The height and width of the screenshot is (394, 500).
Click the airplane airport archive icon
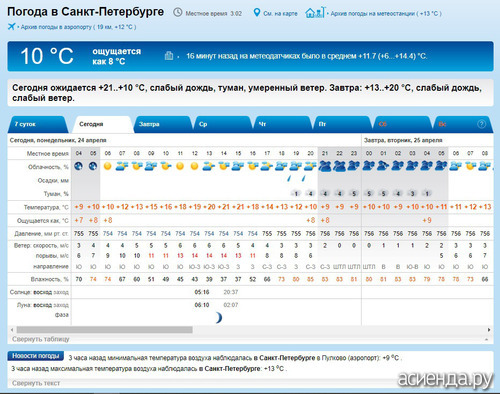(11, 26)
